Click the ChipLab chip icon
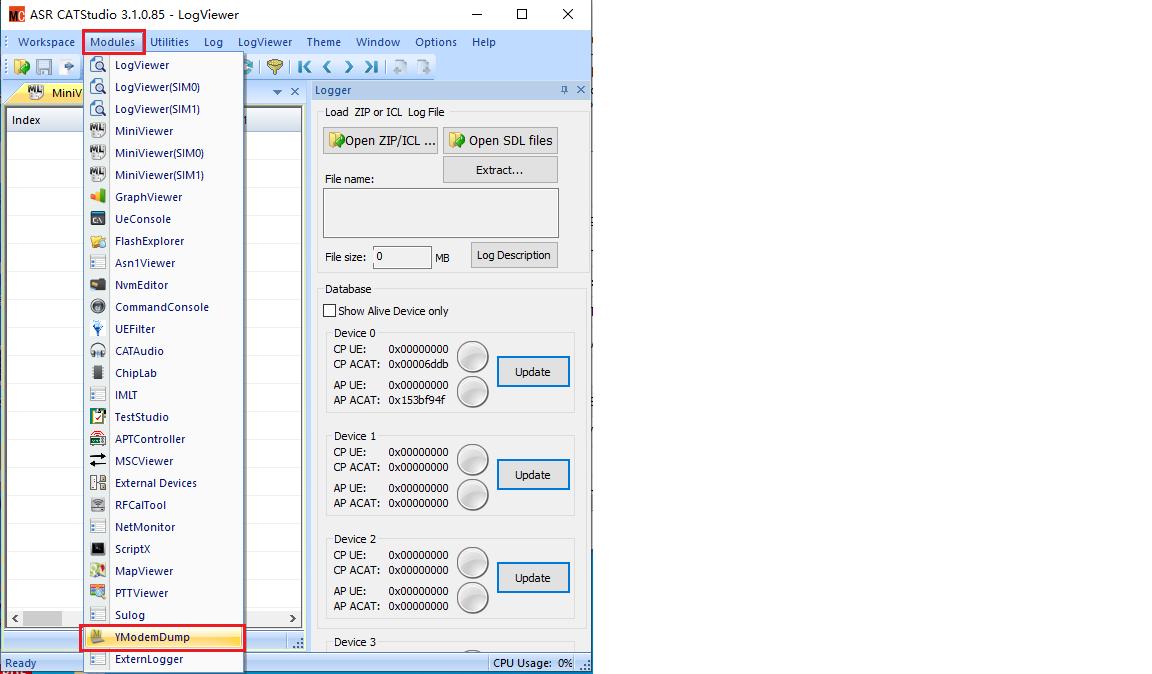Image resolution: width=1152 pixels, height=674 pixels. (x=98, y=373)
